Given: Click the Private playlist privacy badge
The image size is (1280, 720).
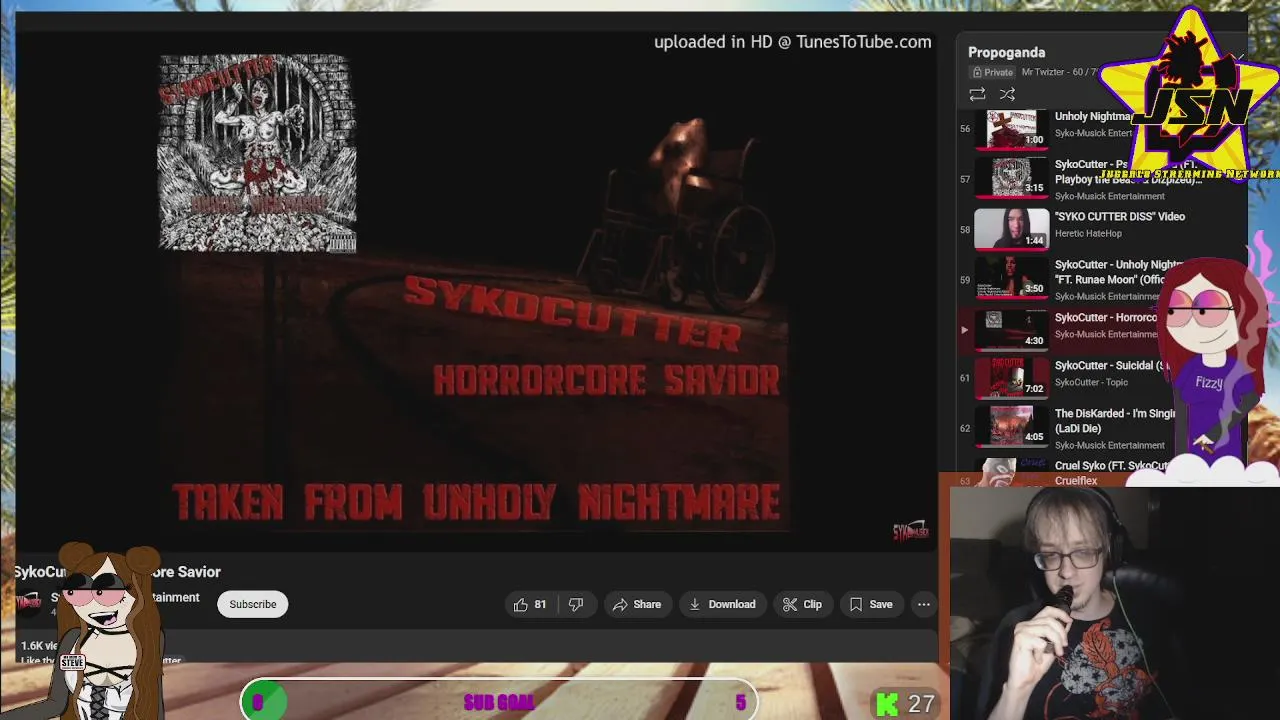Looking at the screenshot, I should coord(992,72).
